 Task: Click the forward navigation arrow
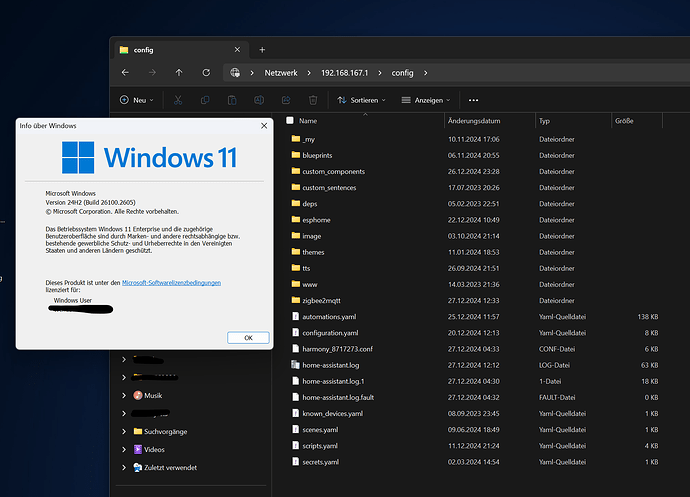[x=152, y=73]
